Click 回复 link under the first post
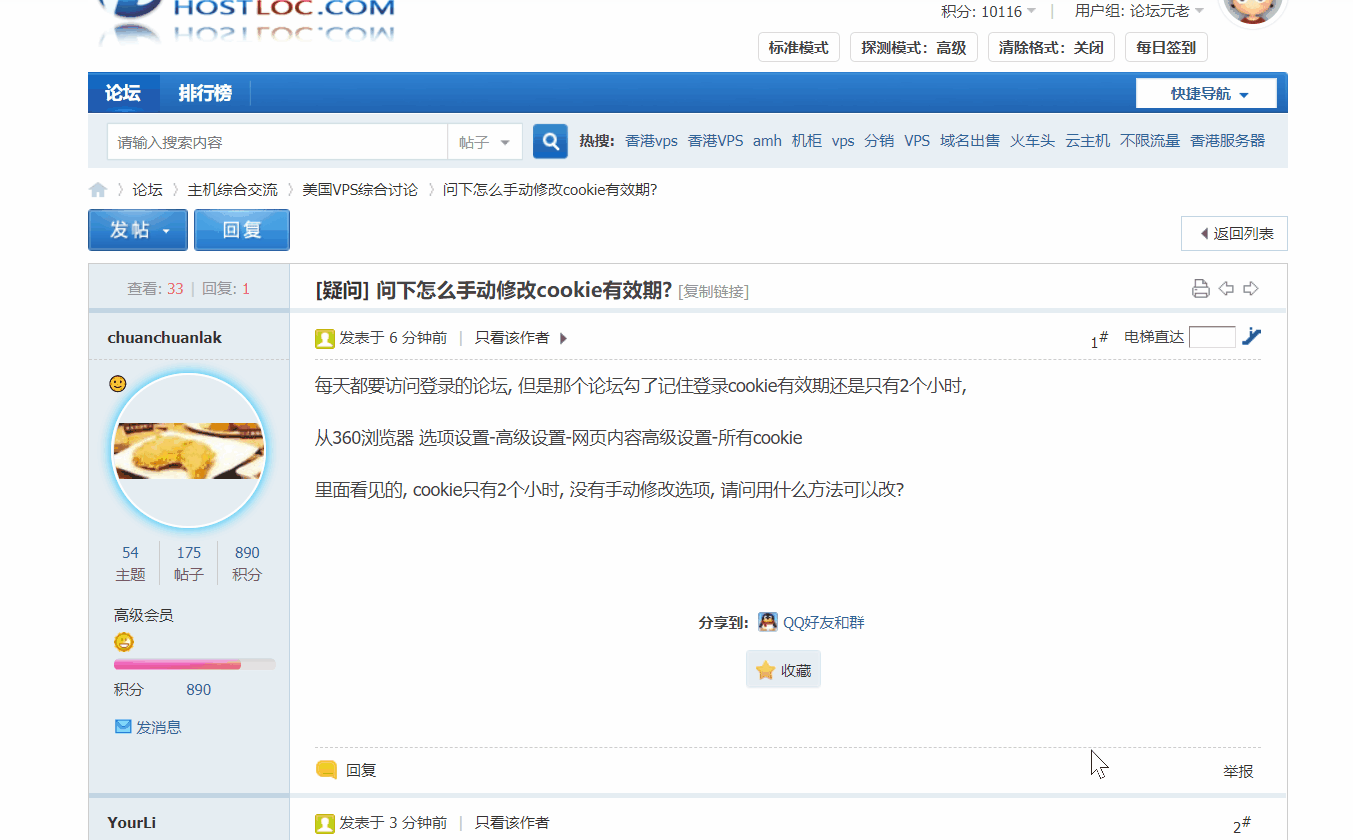Viewport: 1353px width, 840px height. (361, 770)
